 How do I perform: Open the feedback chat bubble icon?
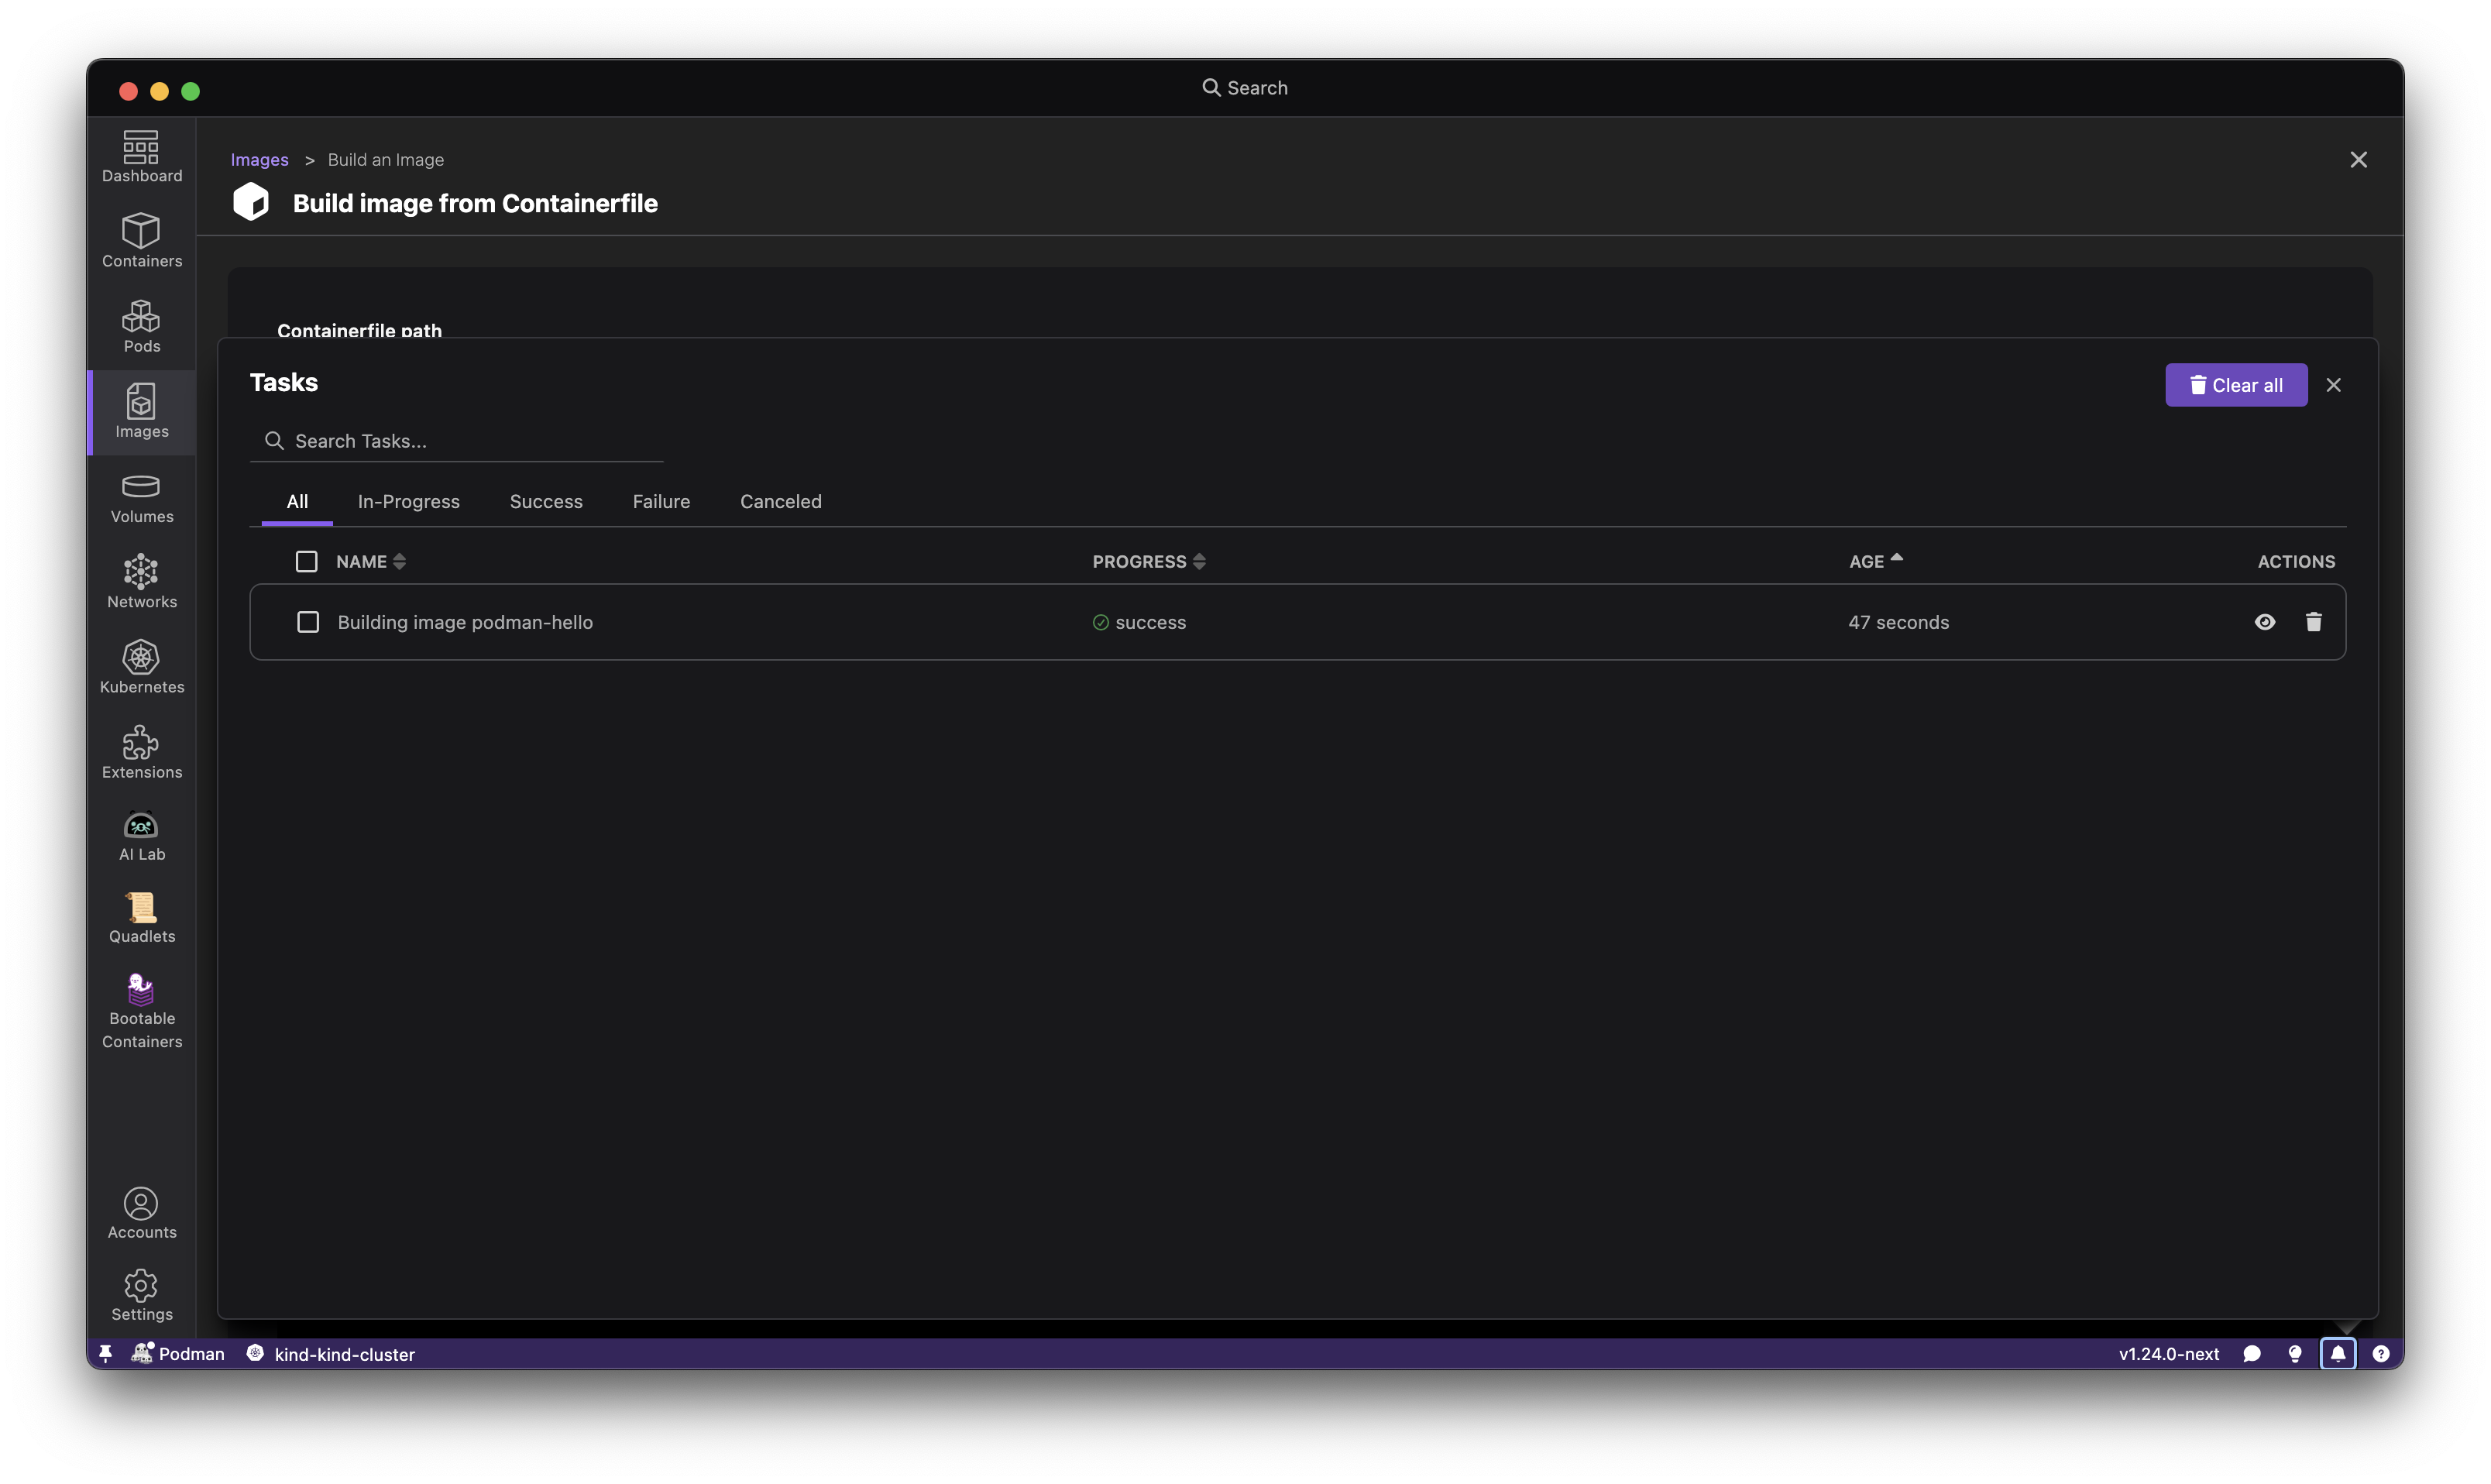(2252, 1354)
